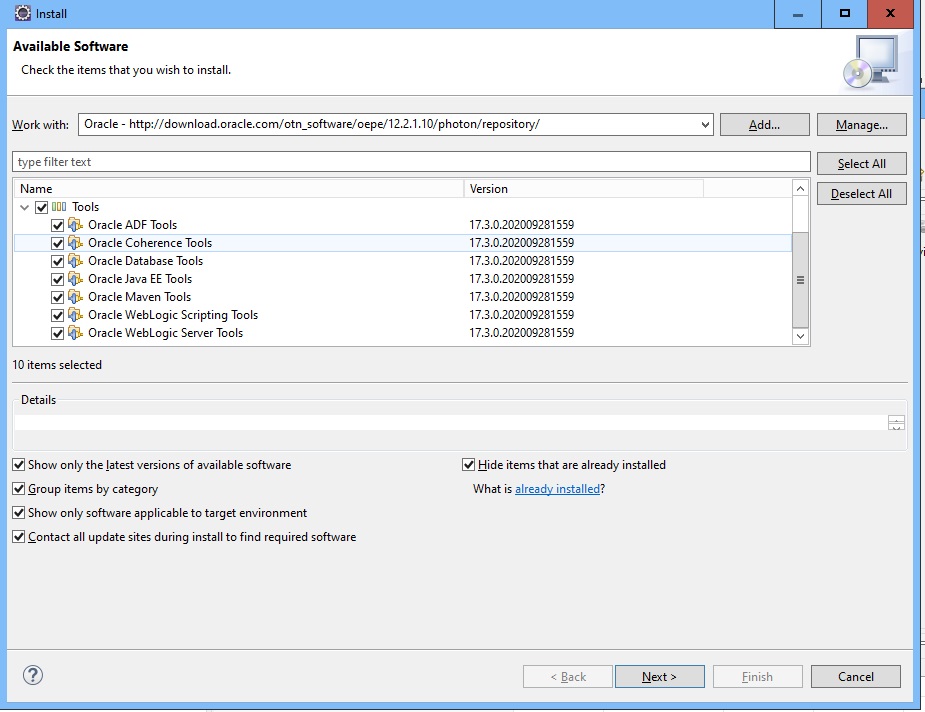
Task: Click the Oracle WebLogic Scripting Tools feature icon
Action: click(x=75, y=314)
